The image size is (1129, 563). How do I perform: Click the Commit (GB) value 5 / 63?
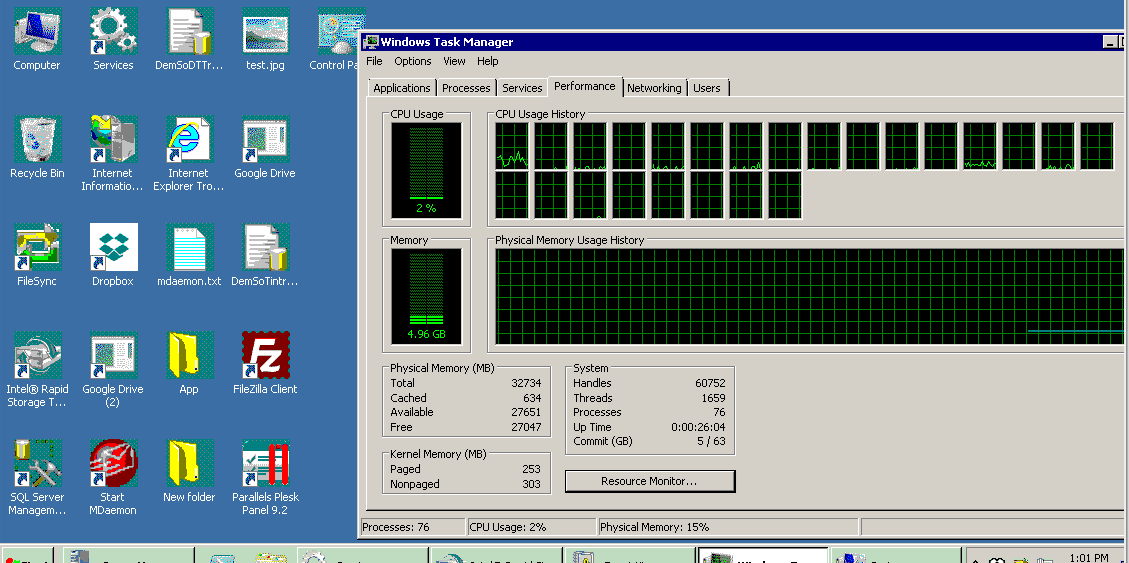711,441
